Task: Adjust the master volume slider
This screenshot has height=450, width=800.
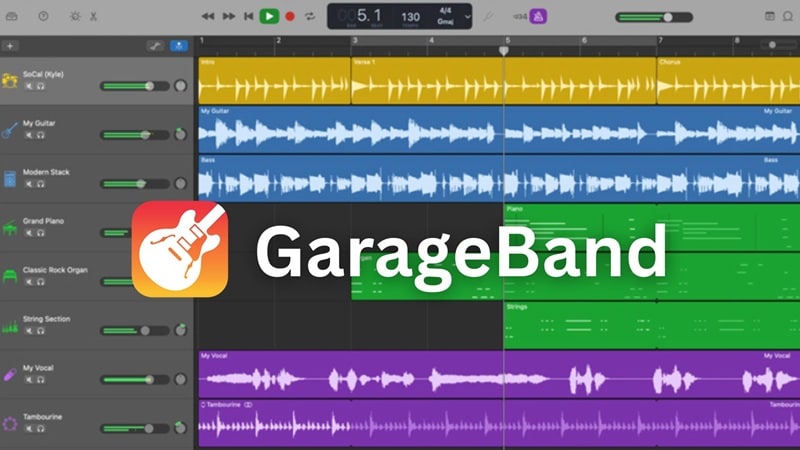Action: click(x=654, y=17)
